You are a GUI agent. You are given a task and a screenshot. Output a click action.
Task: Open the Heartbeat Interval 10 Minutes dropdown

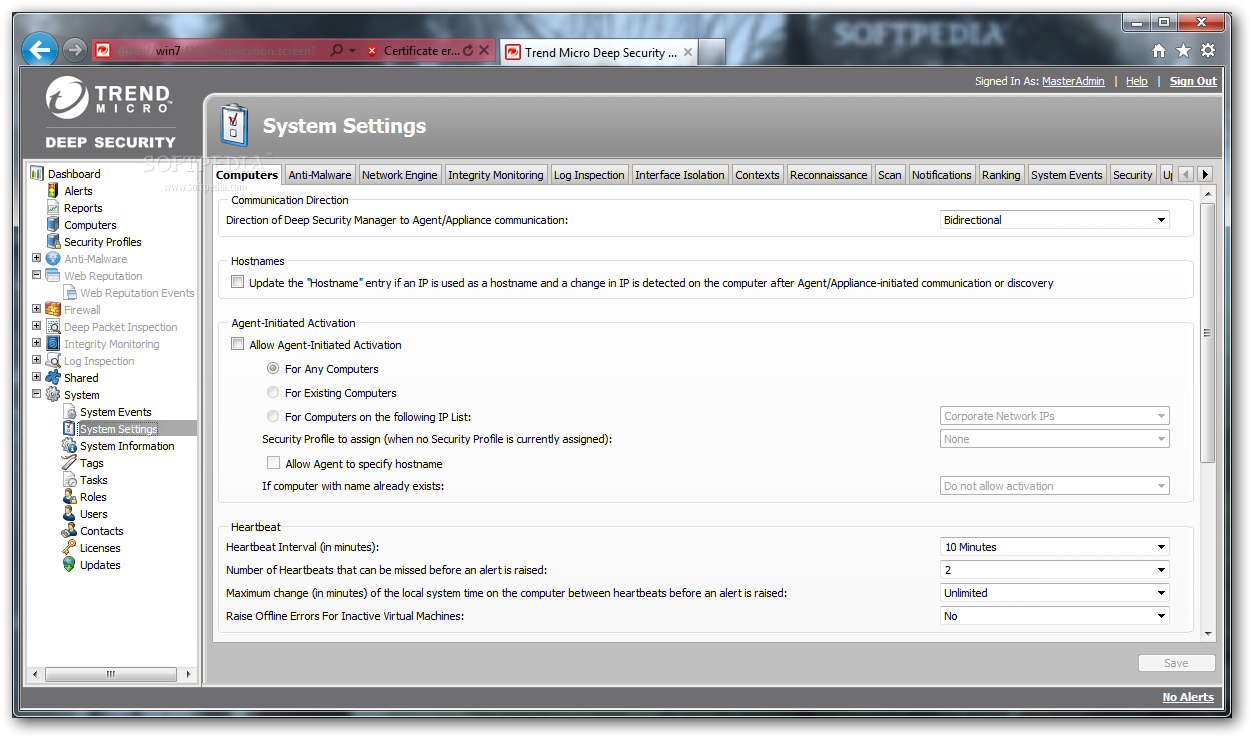coord(1055,547)
